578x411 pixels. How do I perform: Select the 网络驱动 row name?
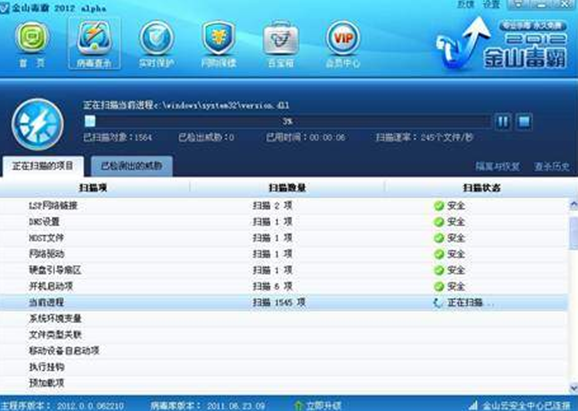[46, 254]
